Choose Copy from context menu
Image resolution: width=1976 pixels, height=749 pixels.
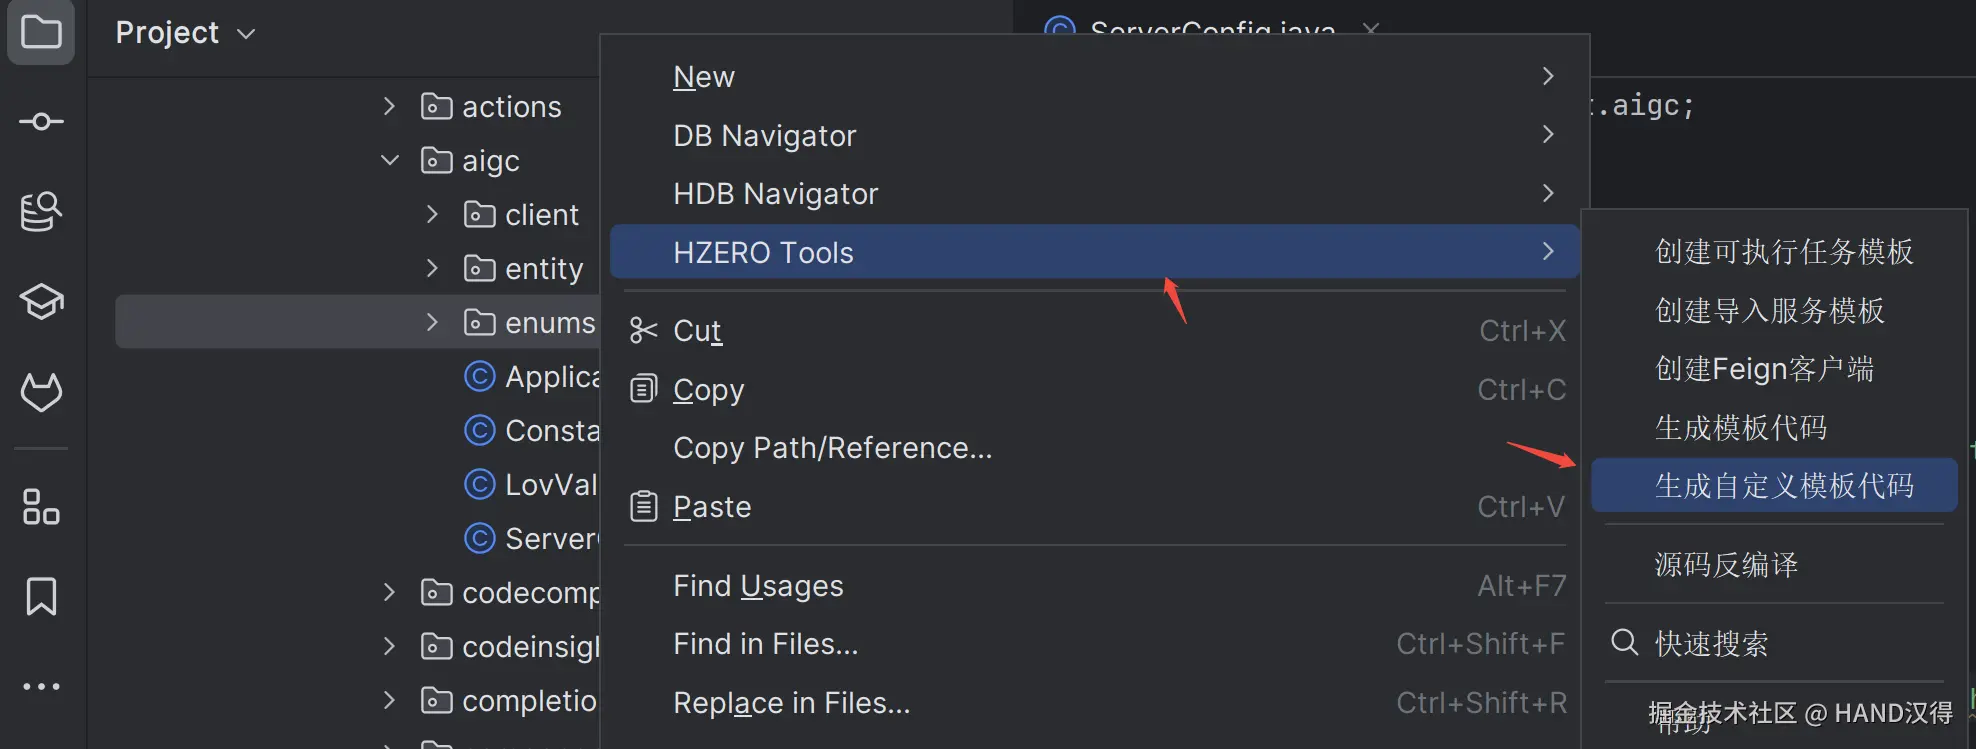pyautogui.click(x=709, y=390)
